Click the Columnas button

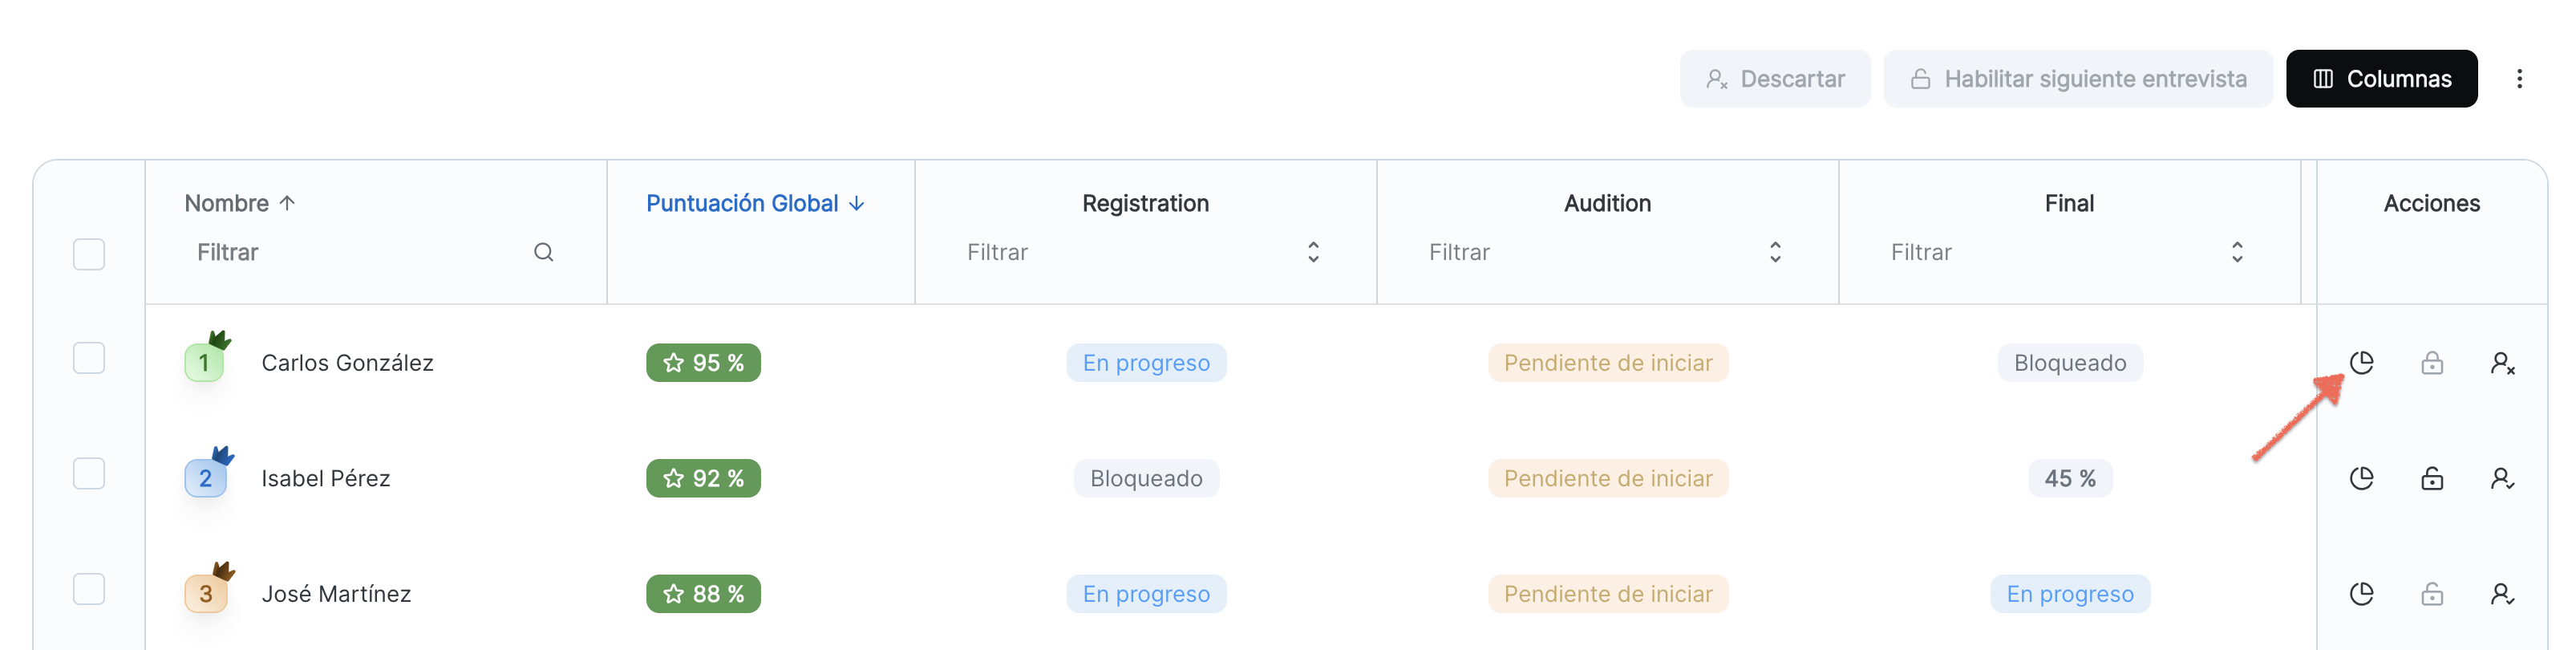click(x=2380, y=79)
